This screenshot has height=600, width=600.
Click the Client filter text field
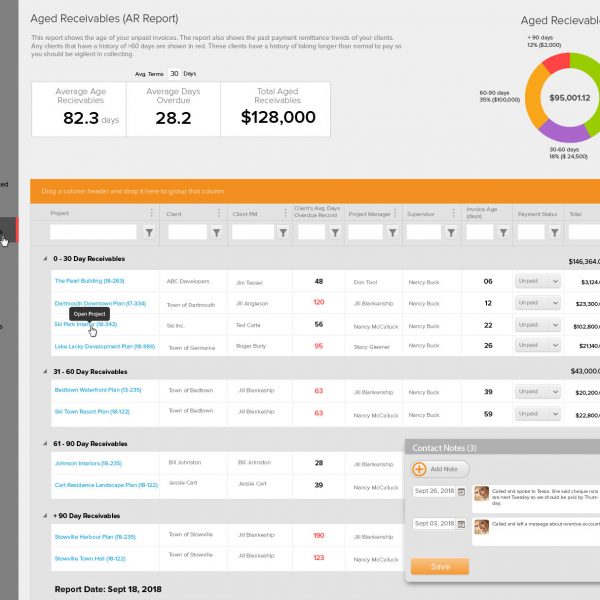pyautogui.click(x=188, y=232)
